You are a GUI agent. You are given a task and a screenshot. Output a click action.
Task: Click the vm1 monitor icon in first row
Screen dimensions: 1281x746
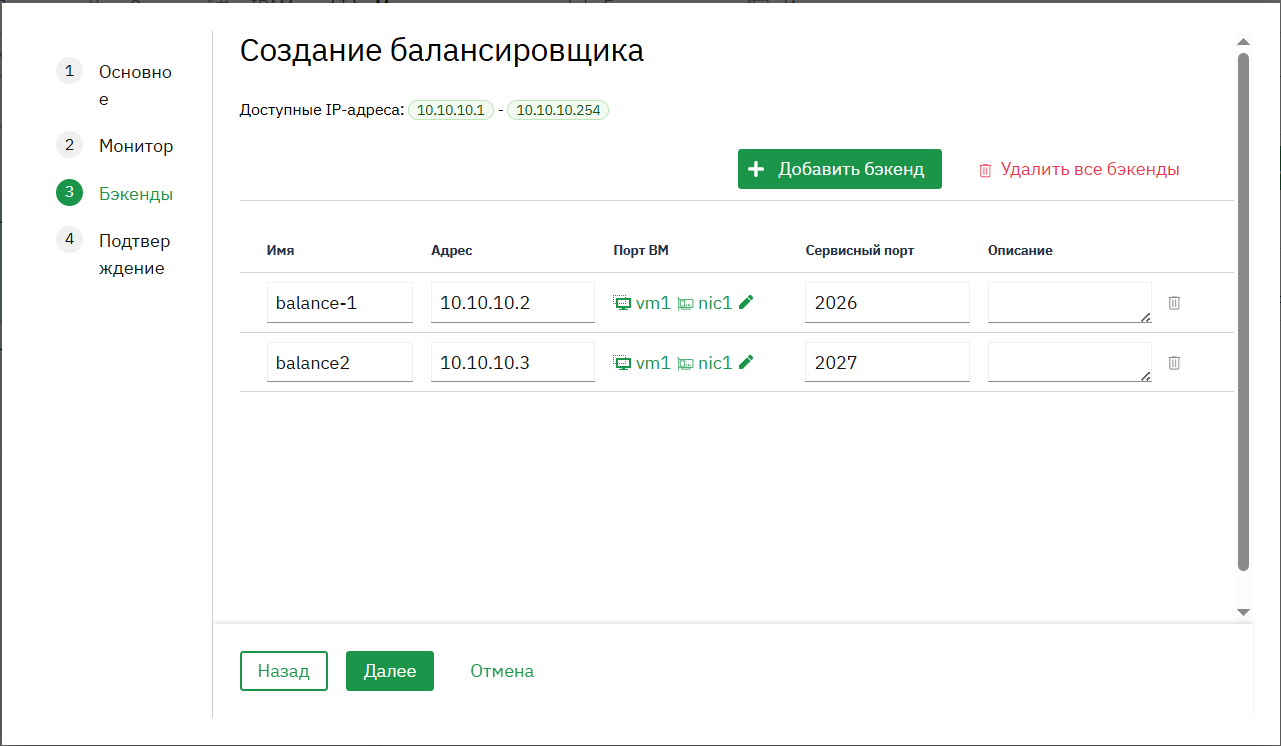click(x=622, y=302)
